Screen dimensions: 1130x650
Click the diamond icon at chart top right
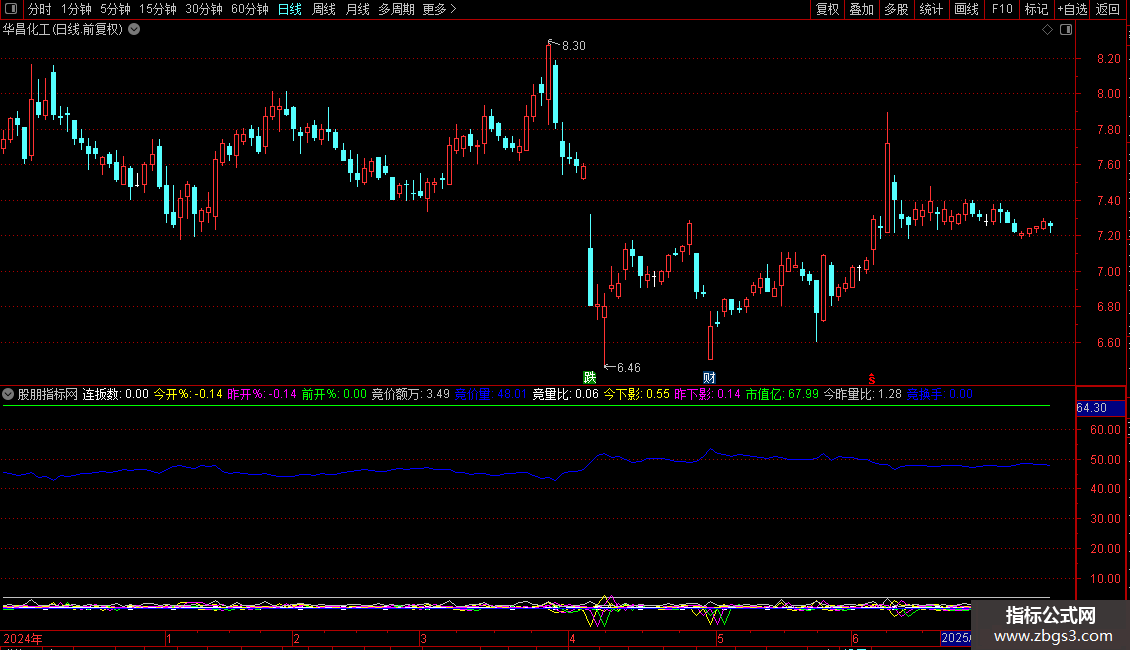click(1048, 30)
